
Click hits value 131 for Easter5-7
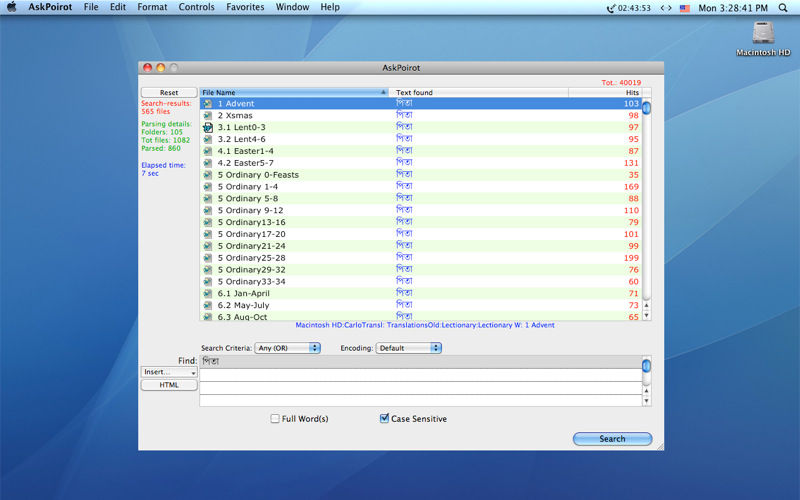click(x=631, y=163)
